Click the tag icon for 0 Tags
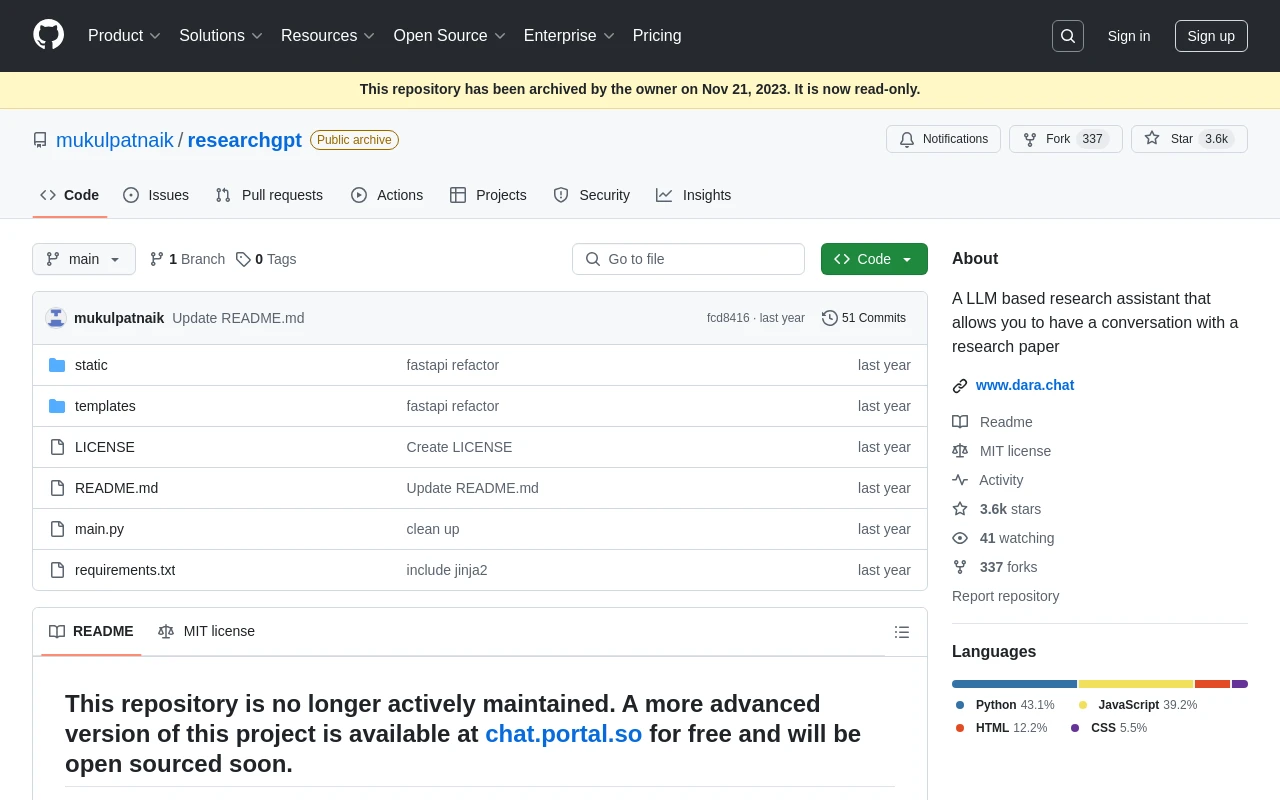The width and height of the screenshot is (1280, 800). tap(243, 259)
